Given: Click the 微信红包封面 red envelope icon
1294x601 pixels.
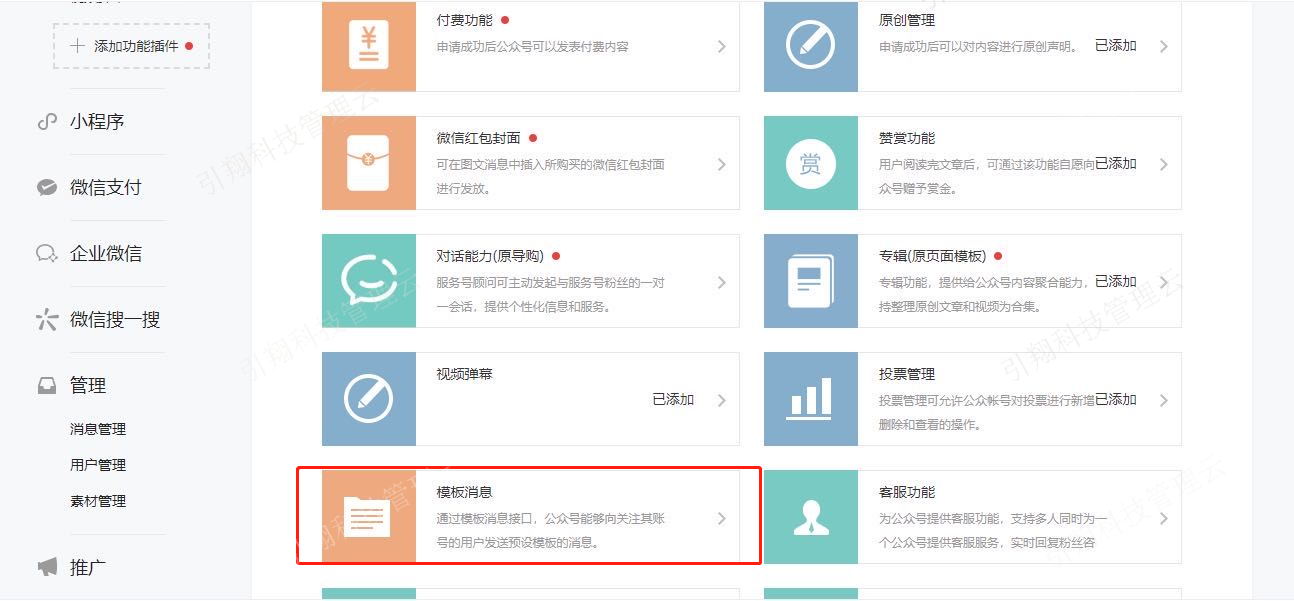Looking at the screenshot, I should pyautogui.click(x=369, y=163).
